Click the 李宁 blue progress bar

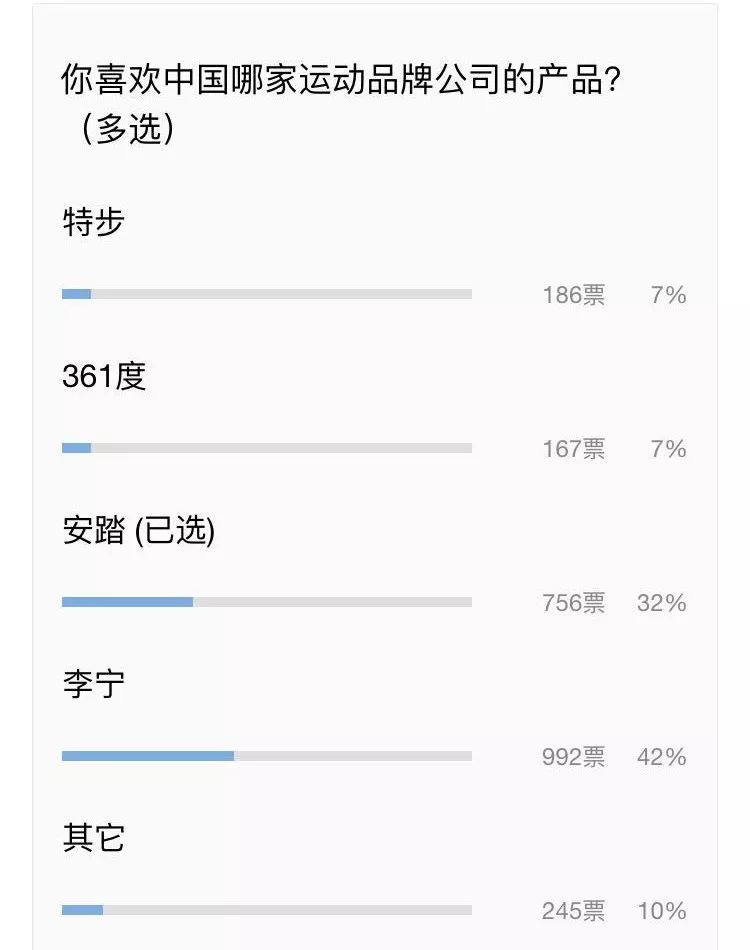point(148,756)
